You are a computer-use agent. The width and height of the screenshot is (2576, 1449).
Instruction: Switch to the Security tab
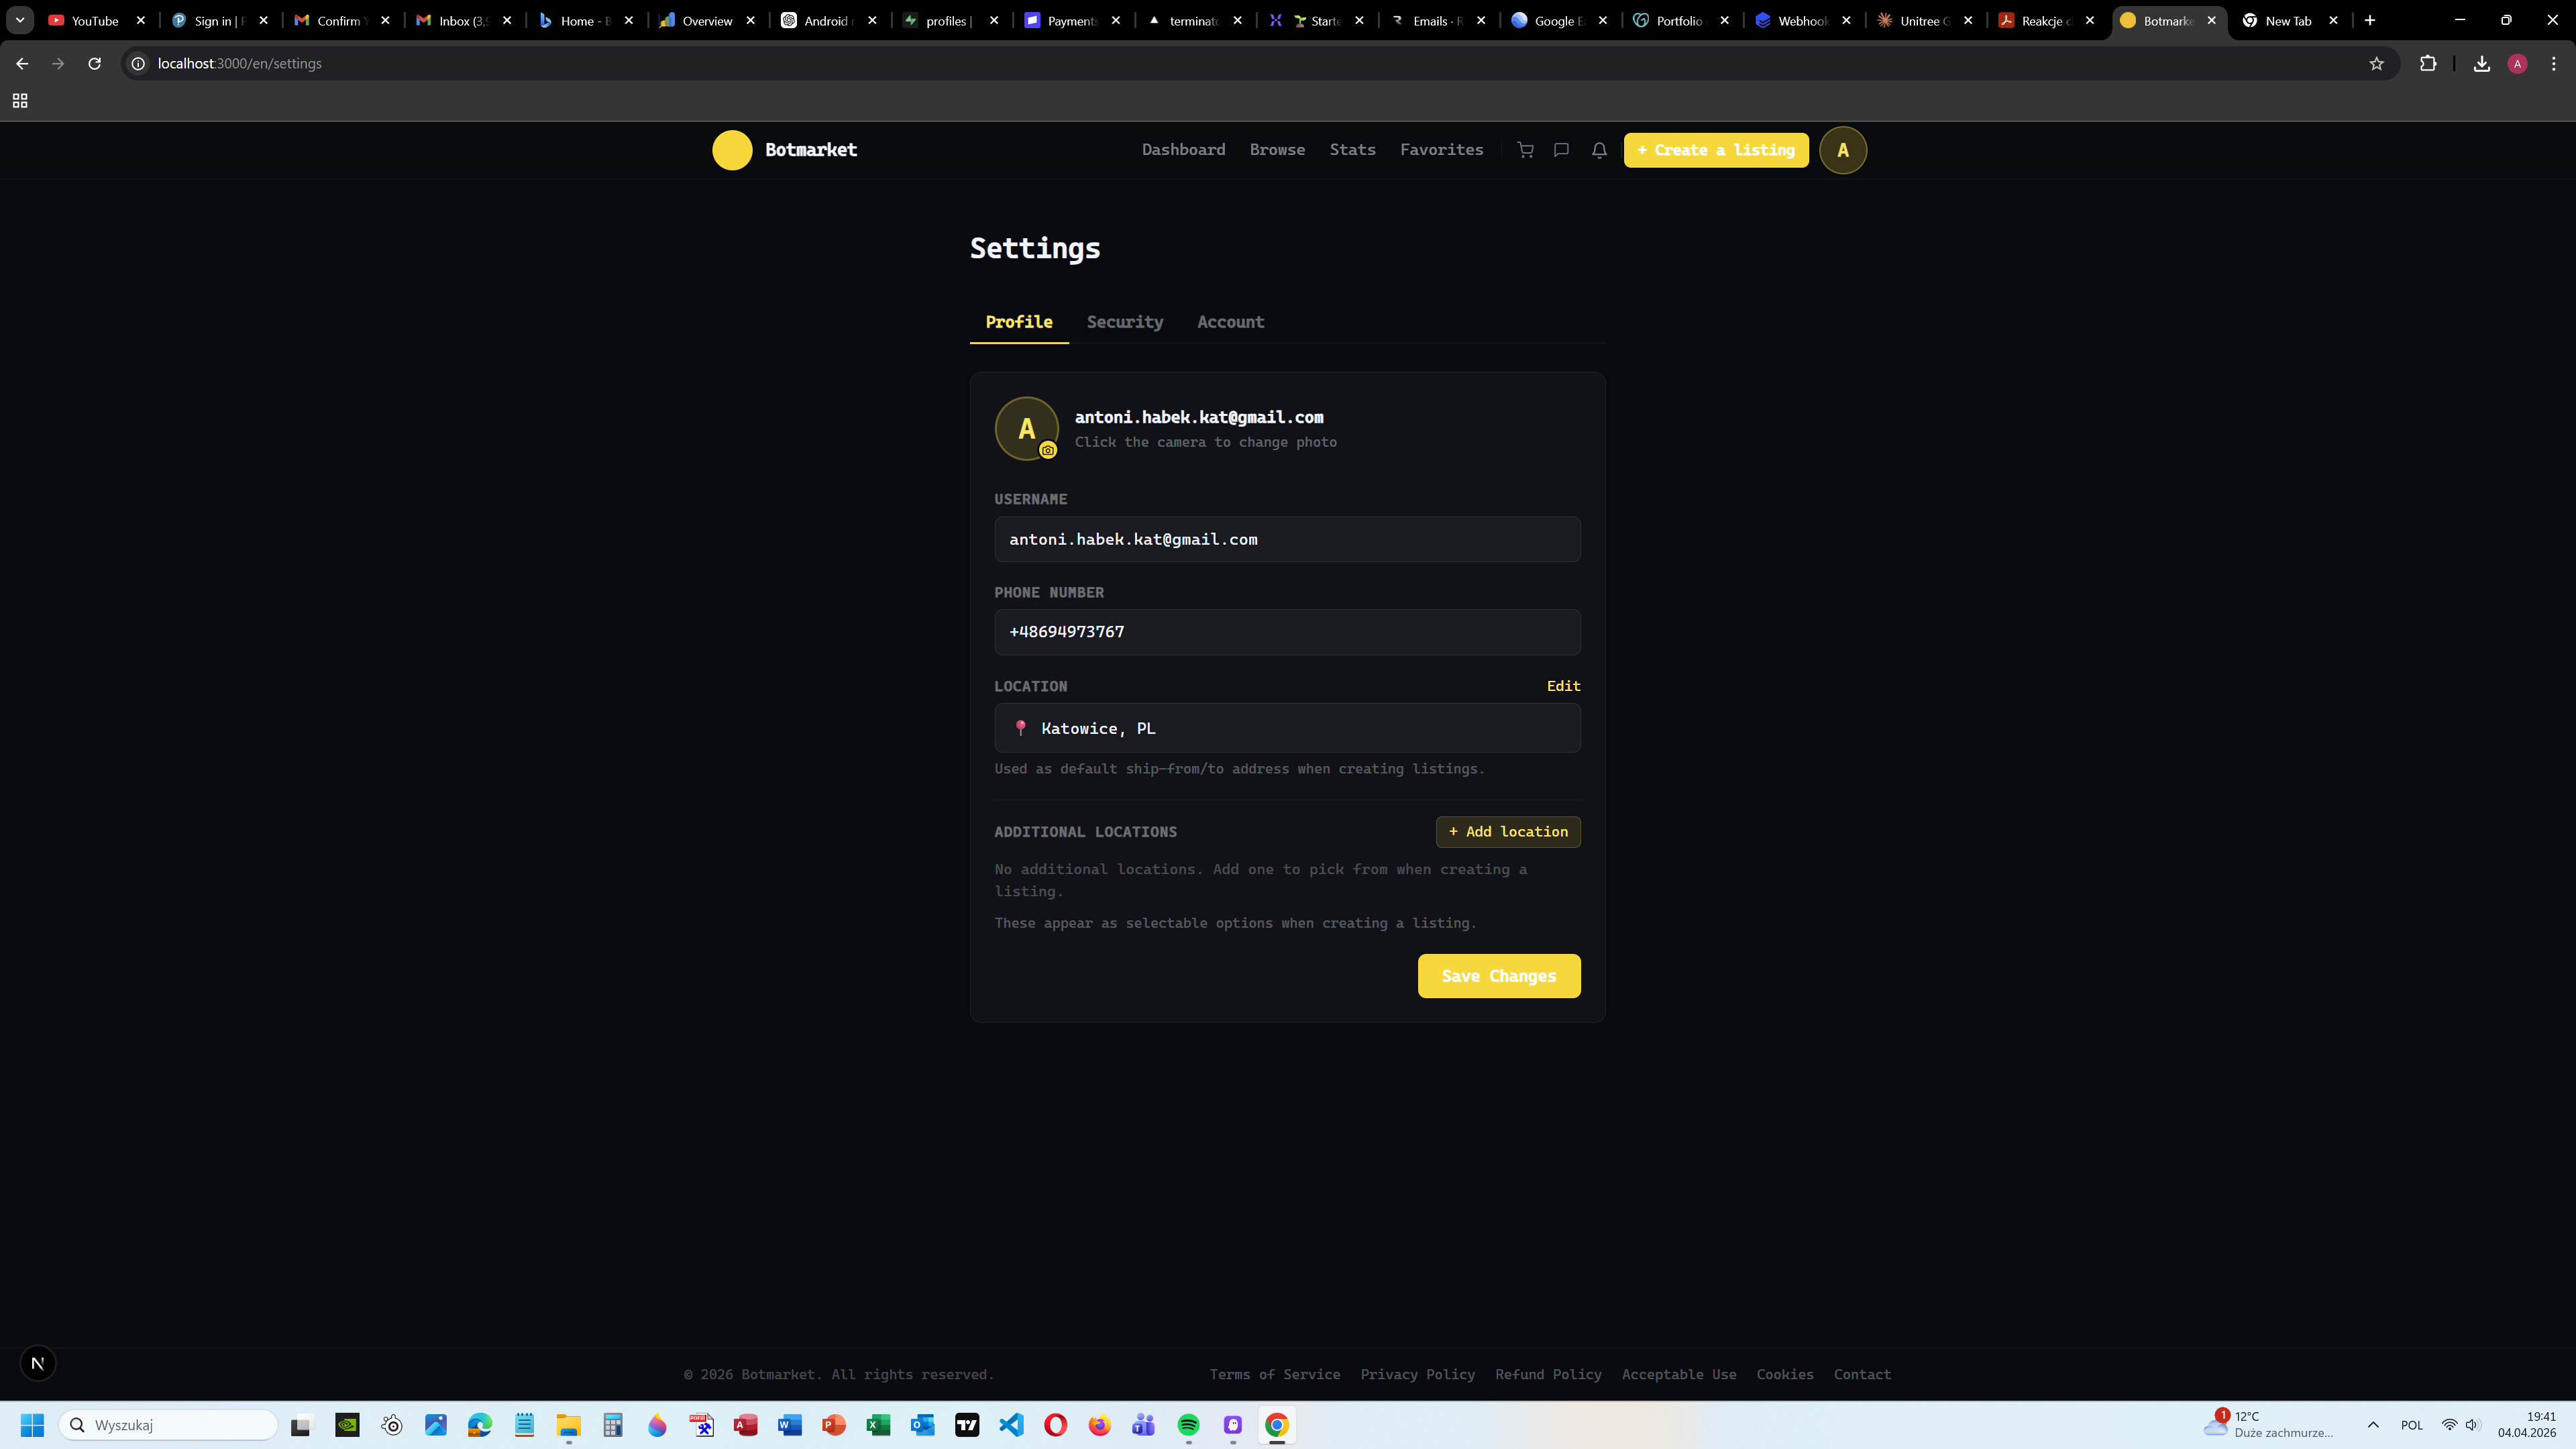coord(1124,322)
